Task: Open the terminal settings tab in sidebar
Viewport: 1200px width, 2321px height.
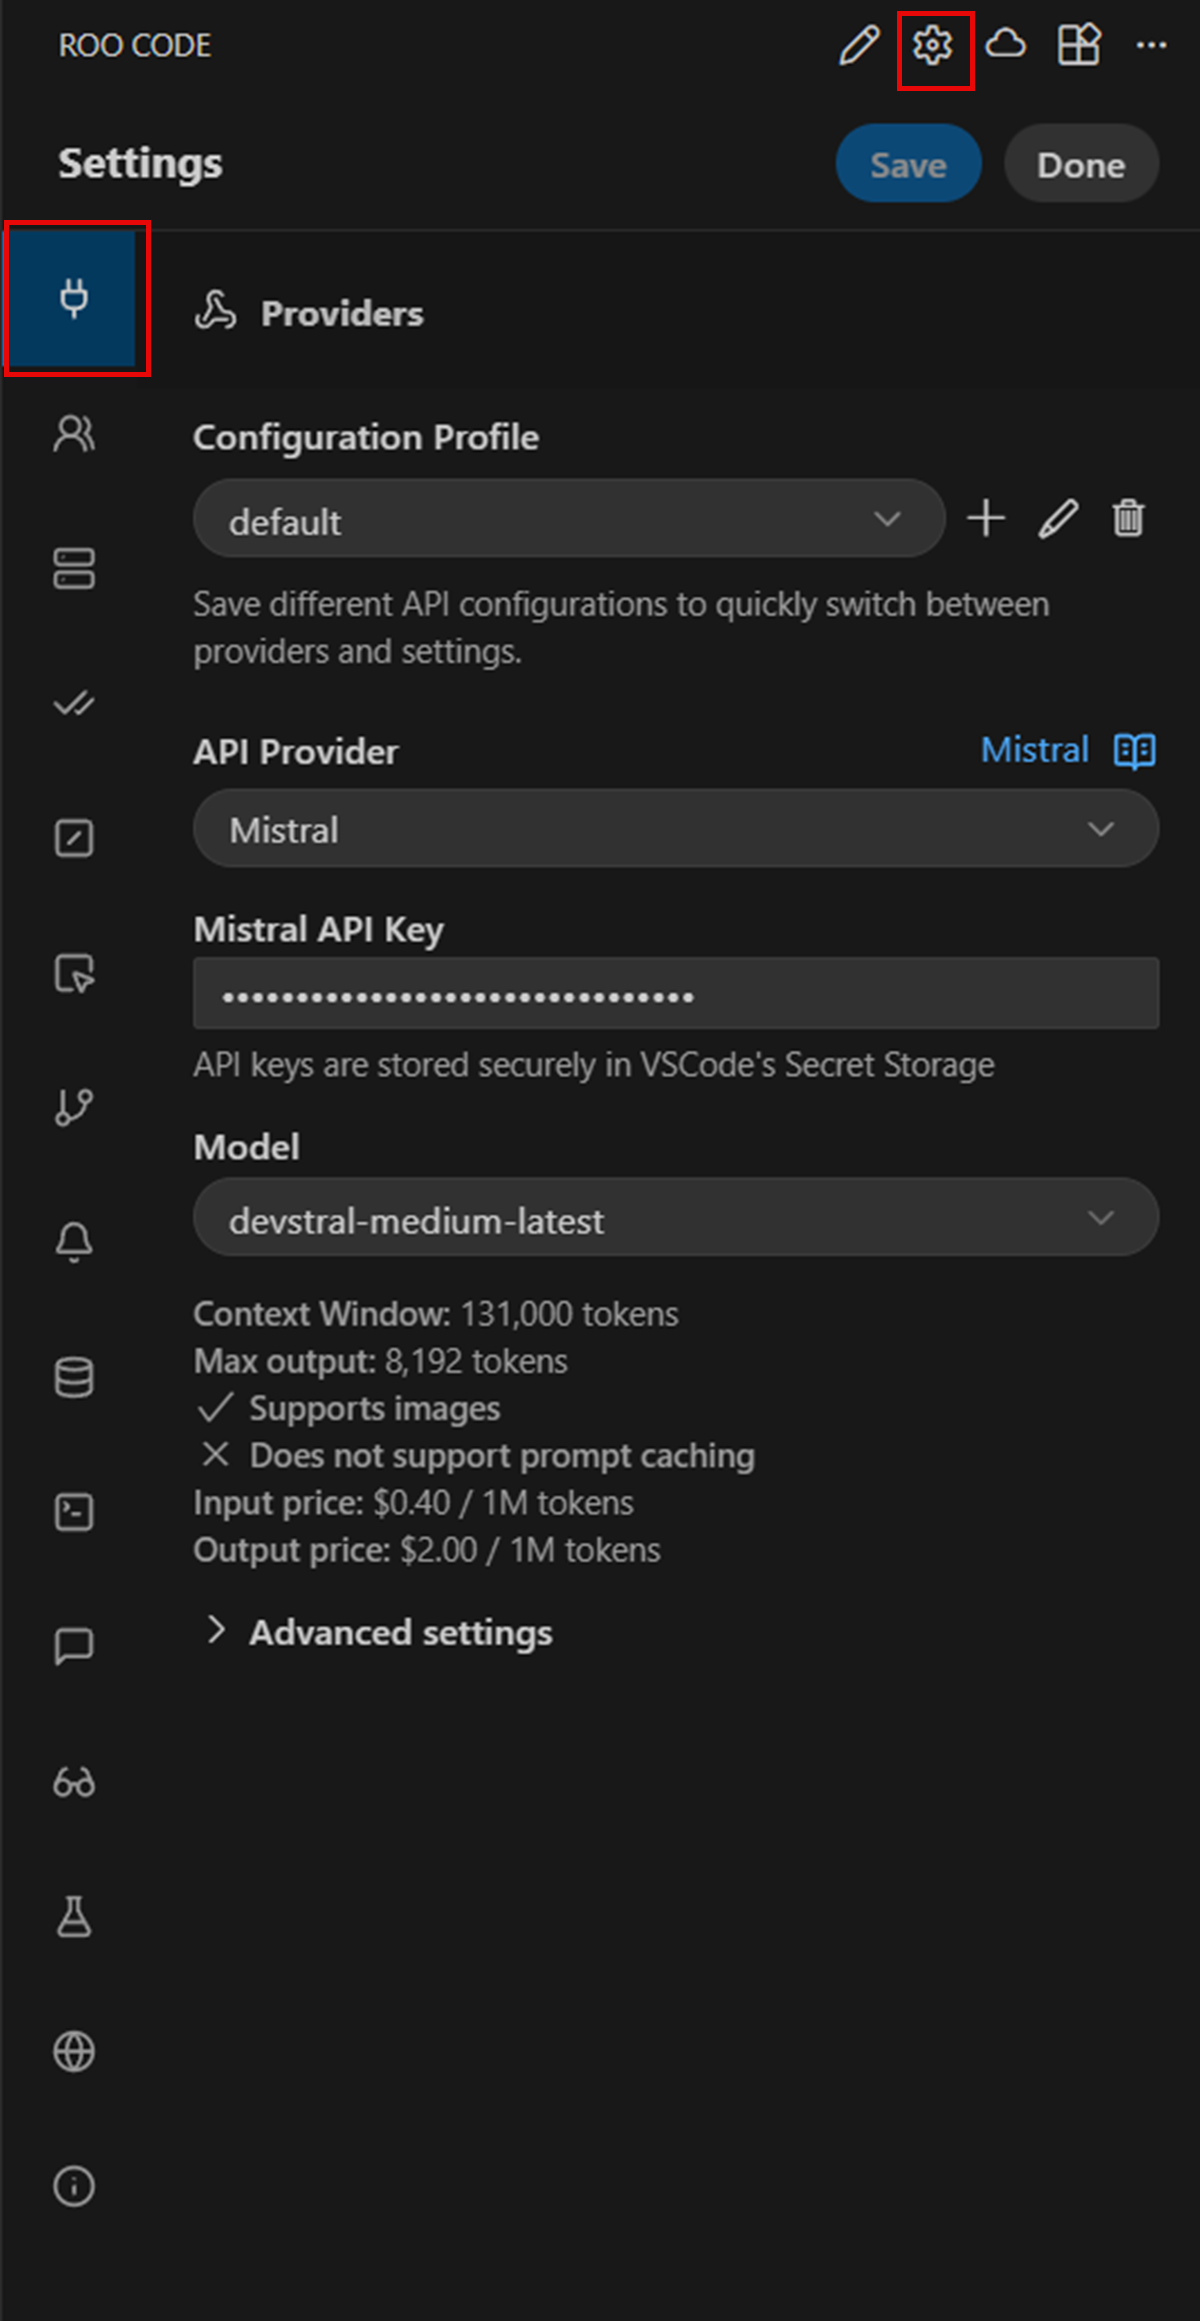Action: (74, 1512)
